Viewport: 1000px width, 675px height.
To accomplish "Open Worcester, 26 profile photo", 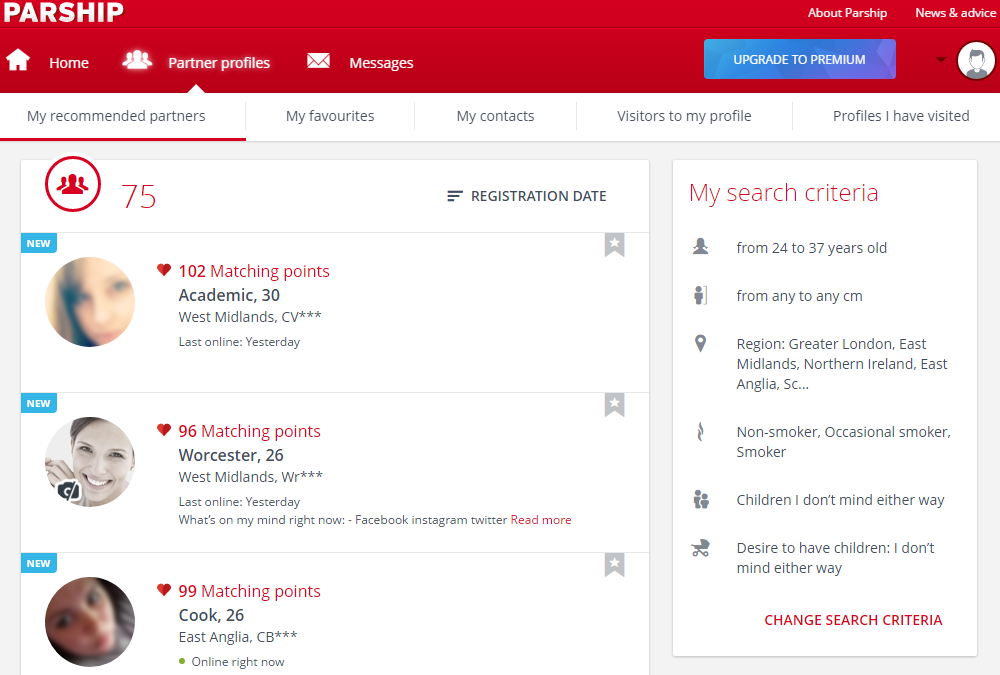I will tap(90, 462).
